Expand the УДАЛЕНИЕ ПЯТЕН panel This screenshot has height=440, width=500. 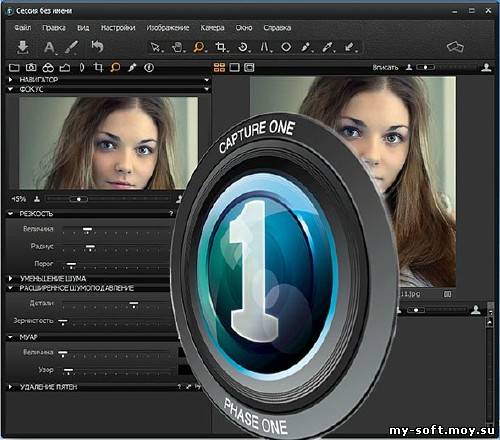(10, 387)
